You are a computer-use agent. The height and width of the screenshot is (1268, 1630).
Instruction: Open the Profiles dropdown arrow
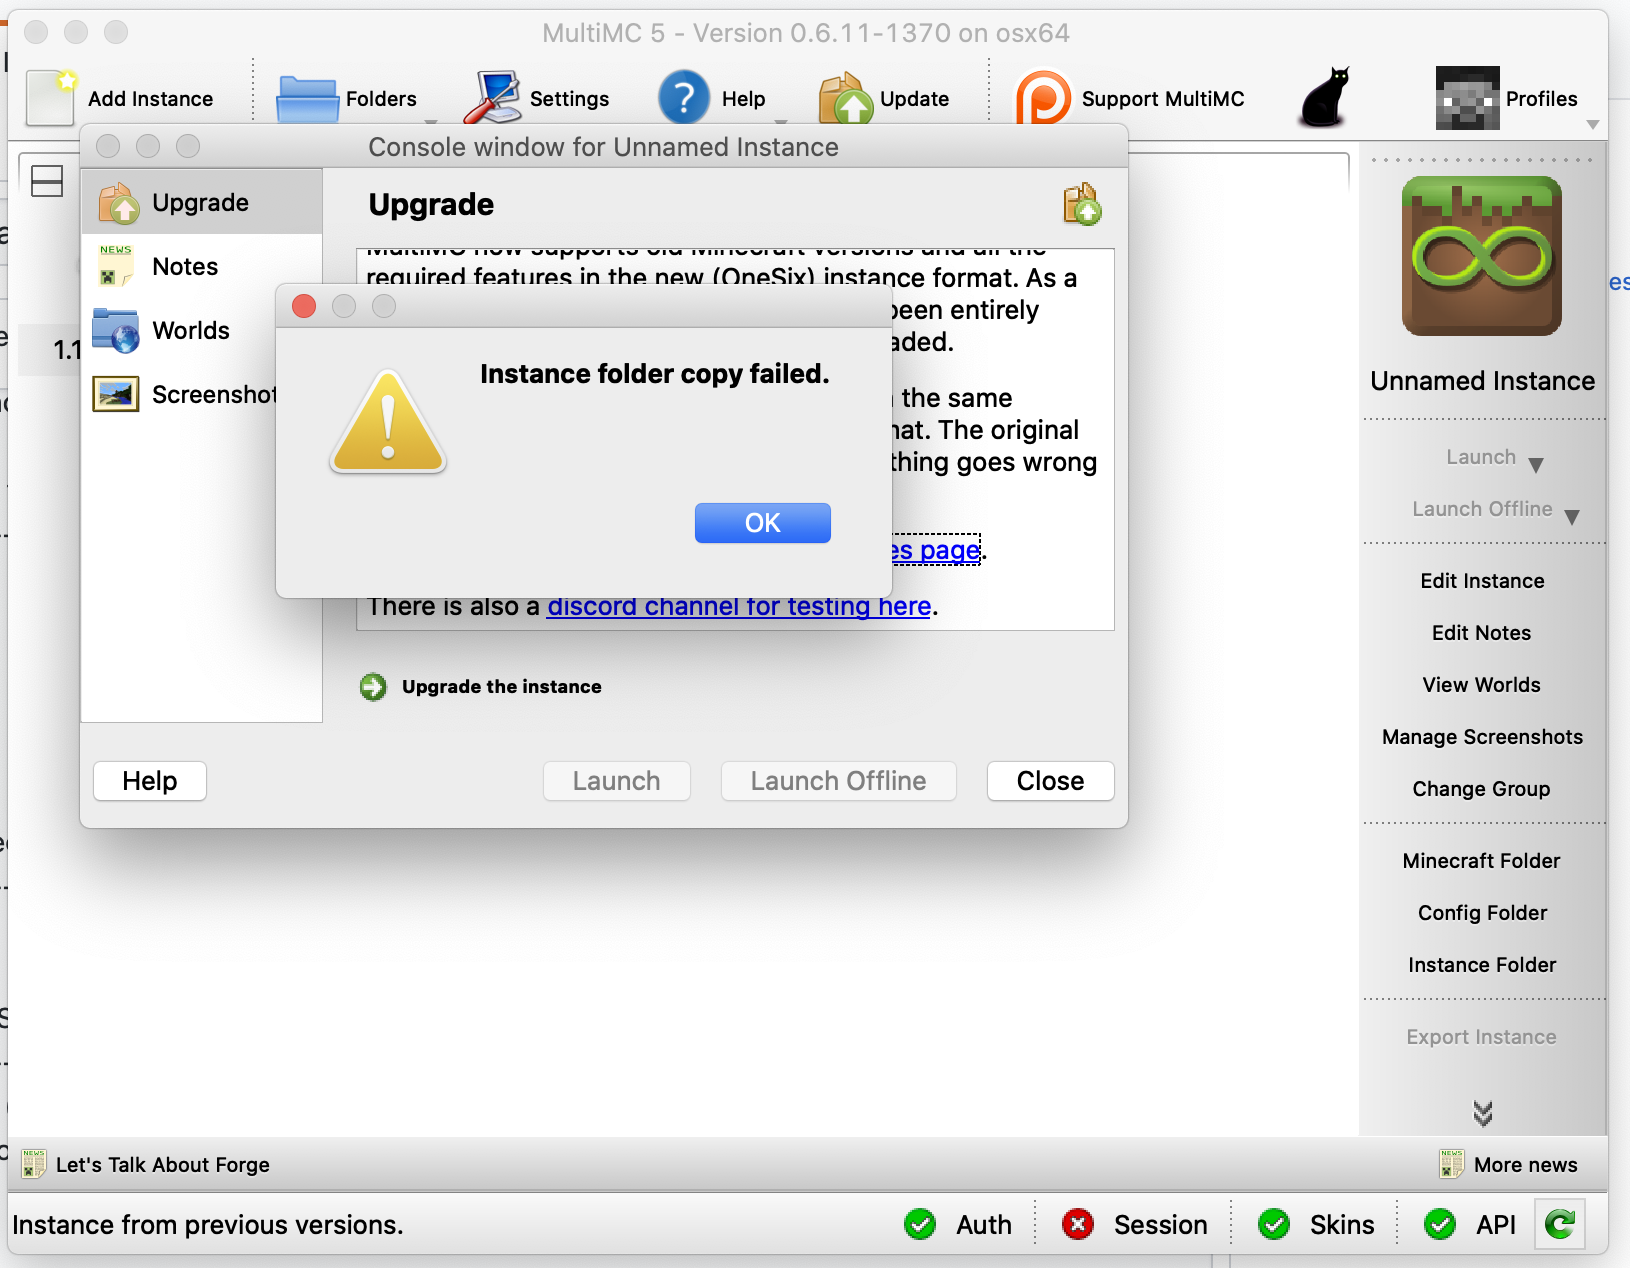click(x=1591, y=124)
